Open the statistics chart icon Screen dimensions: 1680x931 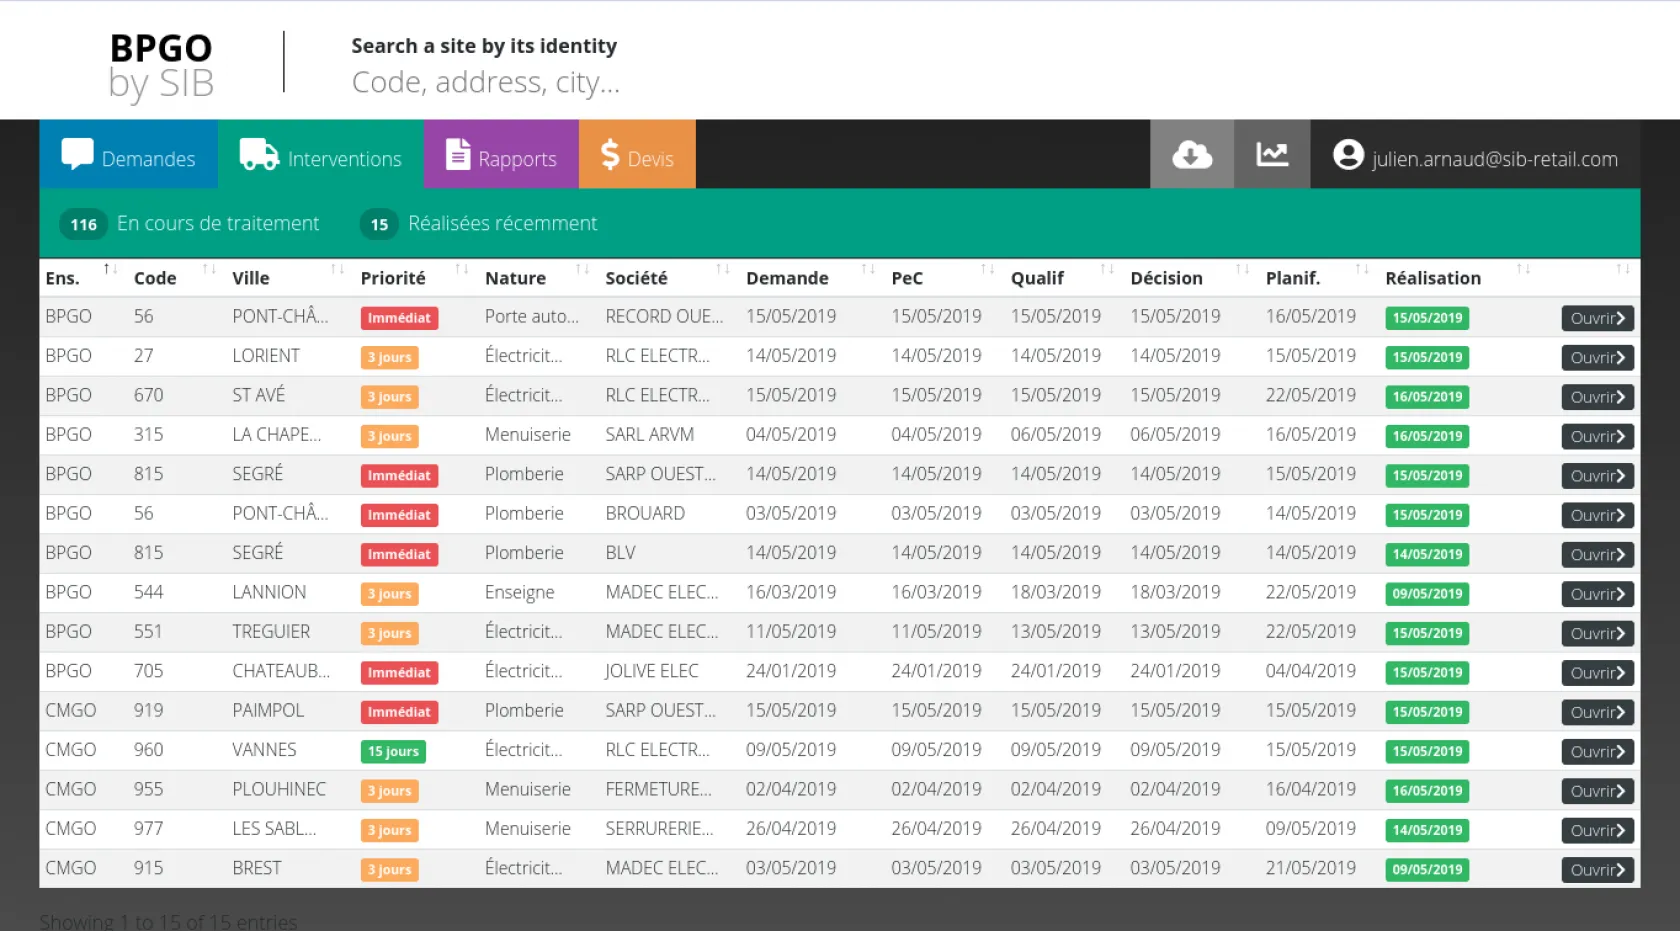click(1271, 155)
